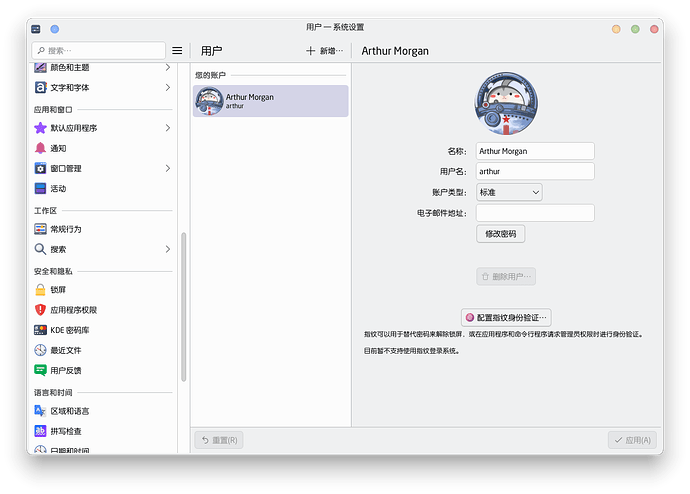Open KDE 密码库 settings page
The image size is (690, 494).
click(x=103, y=330)
